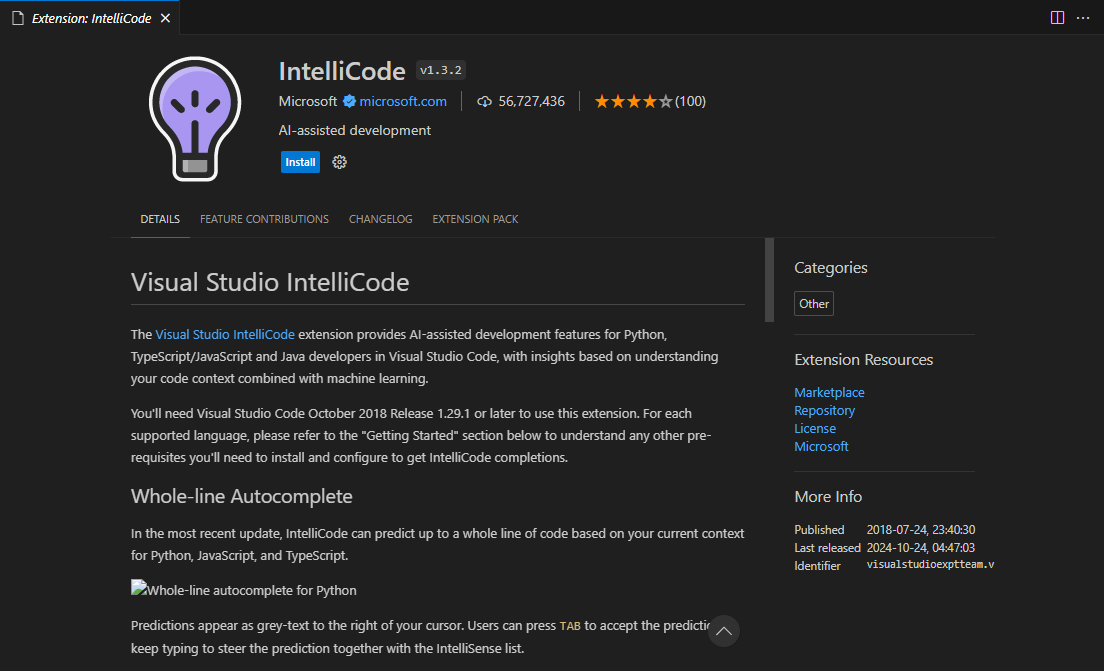1104x671 pixels.
Task: Open the More Actions ellipsis menu
Action: tap(1083, 18)
